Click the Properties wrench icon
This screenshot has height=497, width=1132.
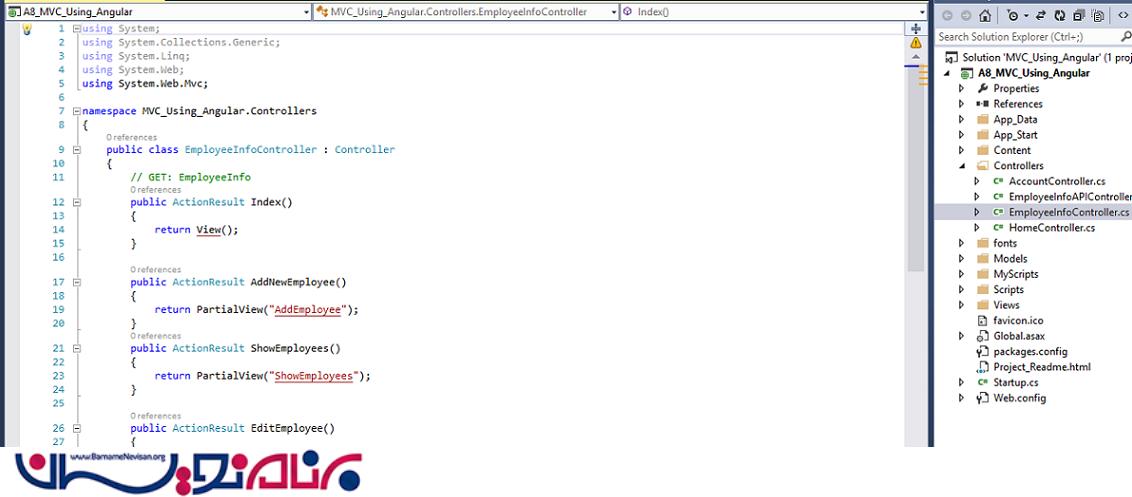point(982,88)
